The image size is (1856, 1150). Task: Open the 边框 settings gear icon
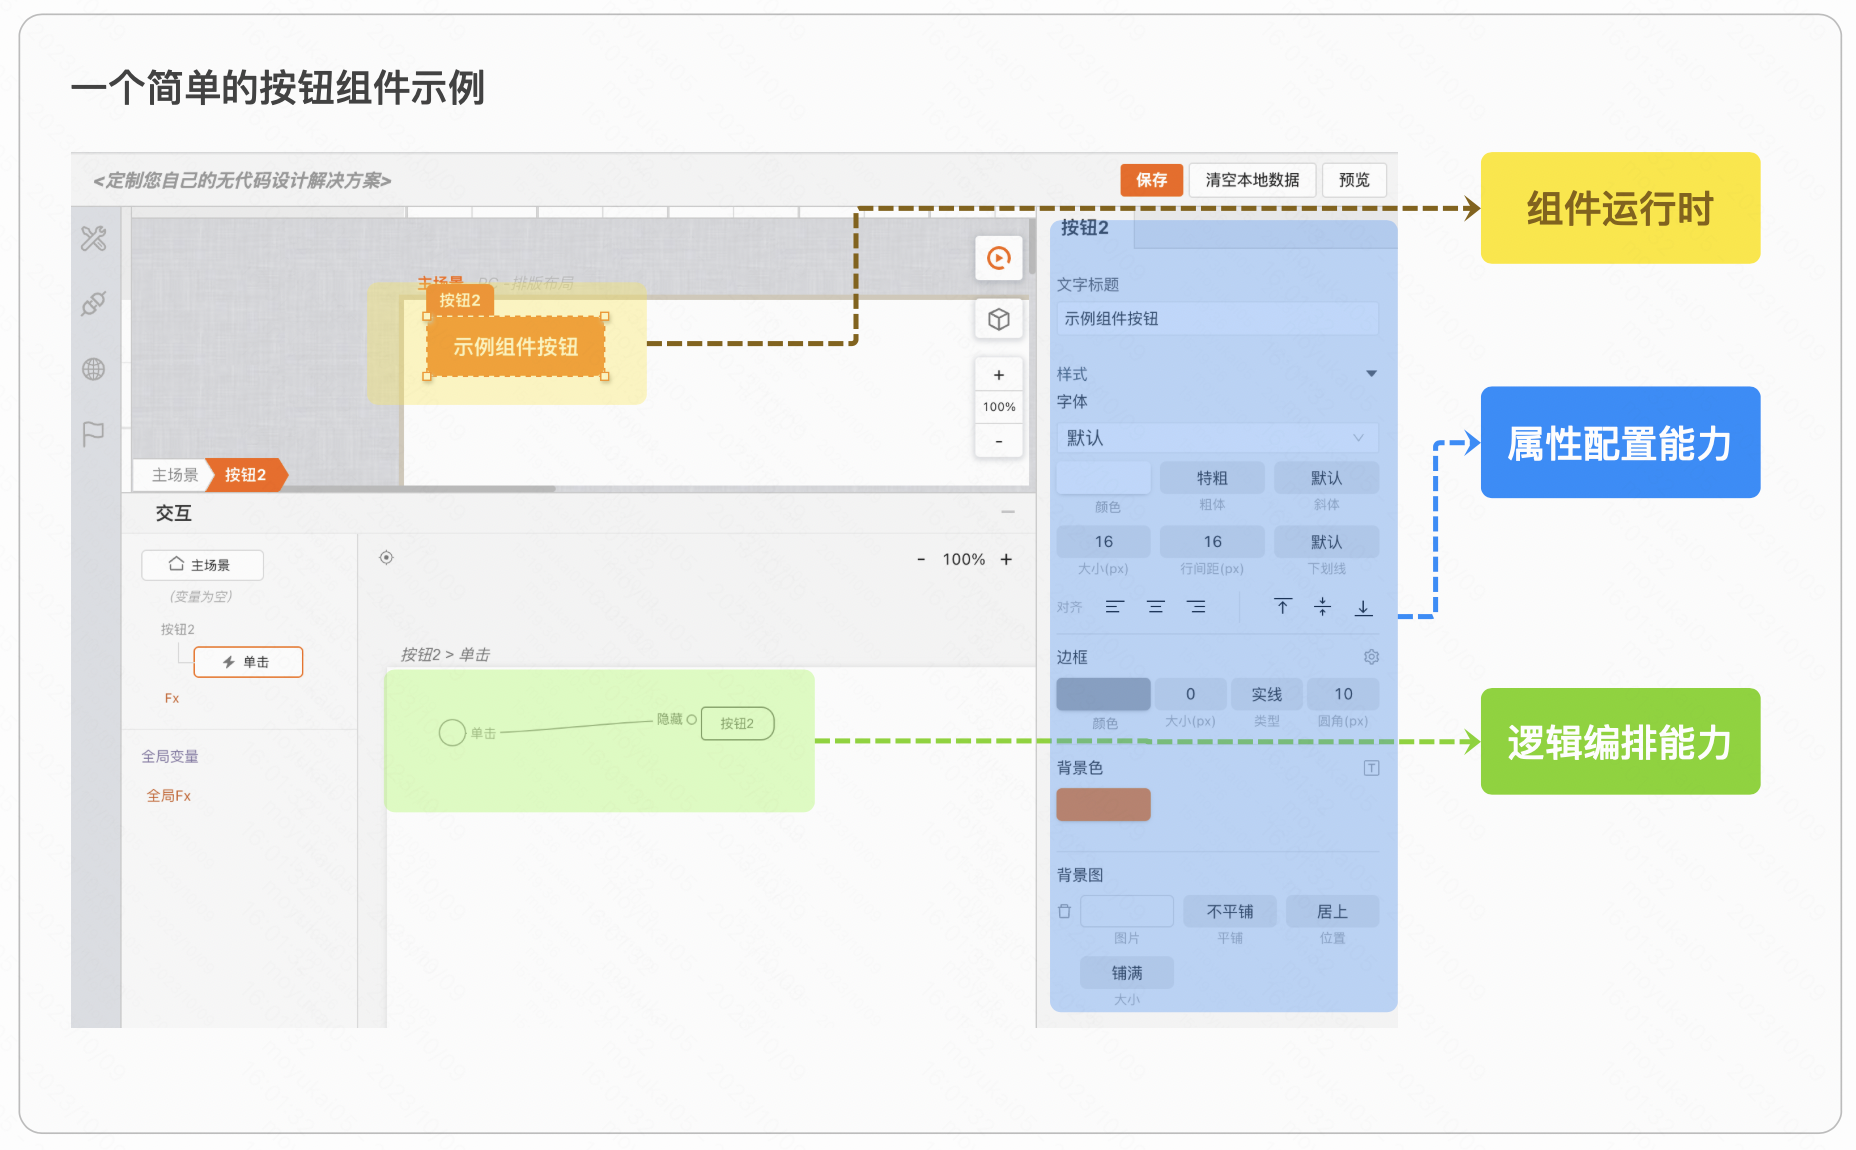[x=1371, y=657]
